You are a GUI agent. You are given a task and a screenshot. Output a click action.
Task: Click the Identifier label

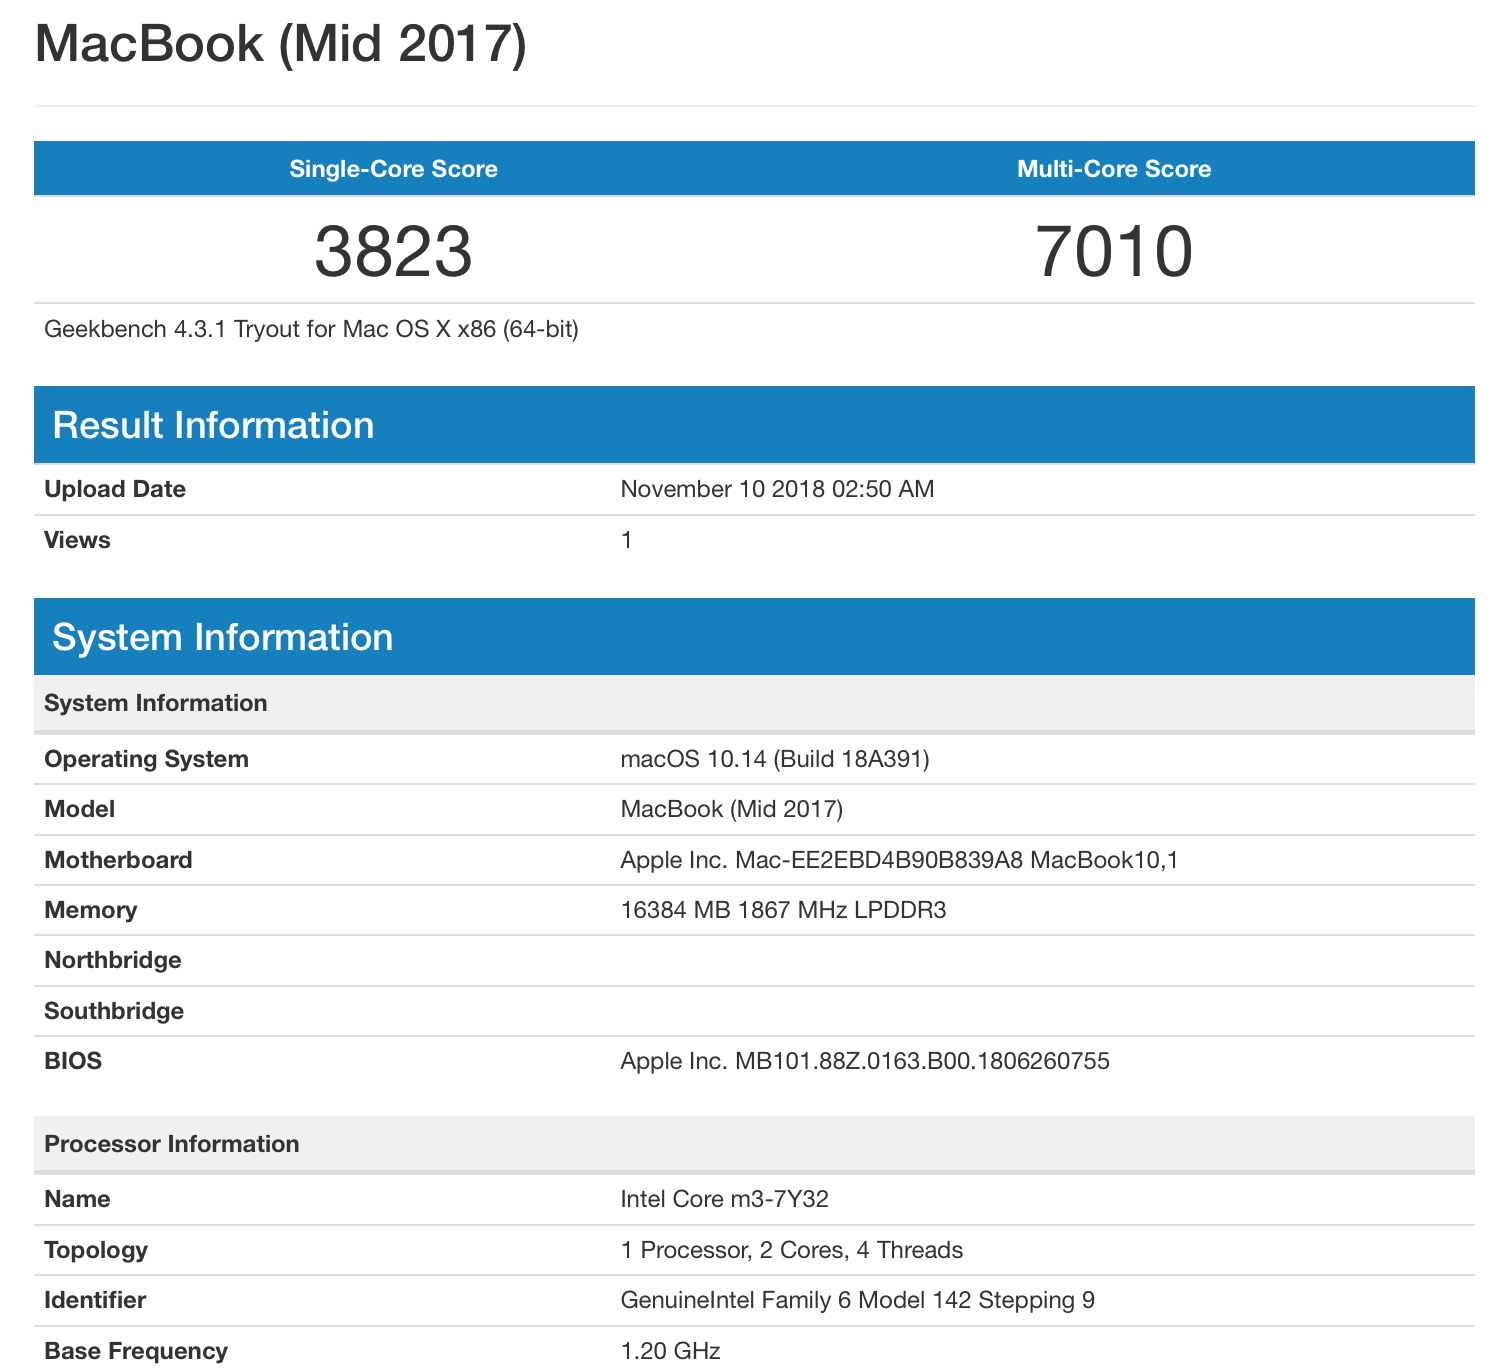click(95, 1300)
